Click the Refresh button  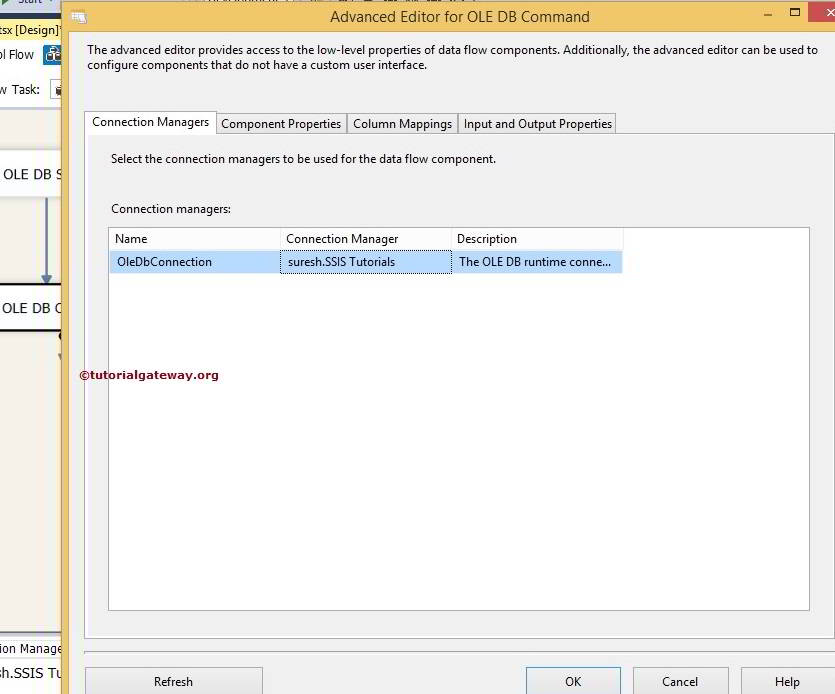coord(173,681)
